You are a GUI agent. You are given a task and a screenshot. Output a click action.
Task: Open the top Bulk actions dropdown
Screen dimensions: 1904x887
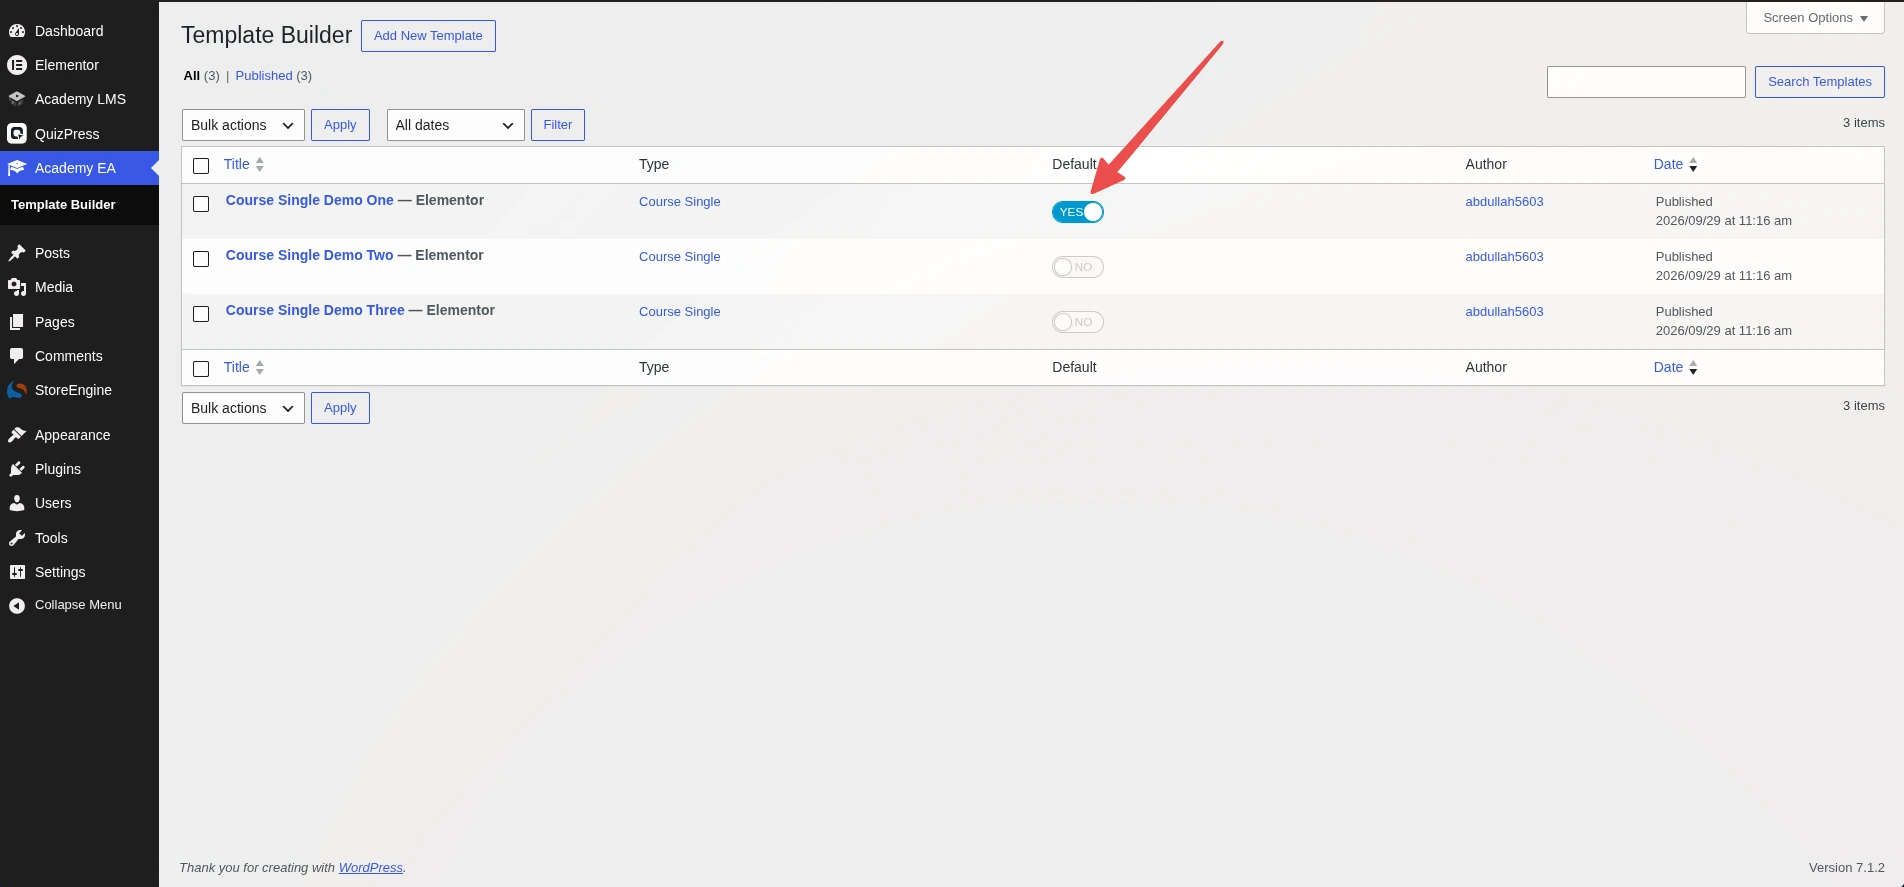tap(243, 125)
